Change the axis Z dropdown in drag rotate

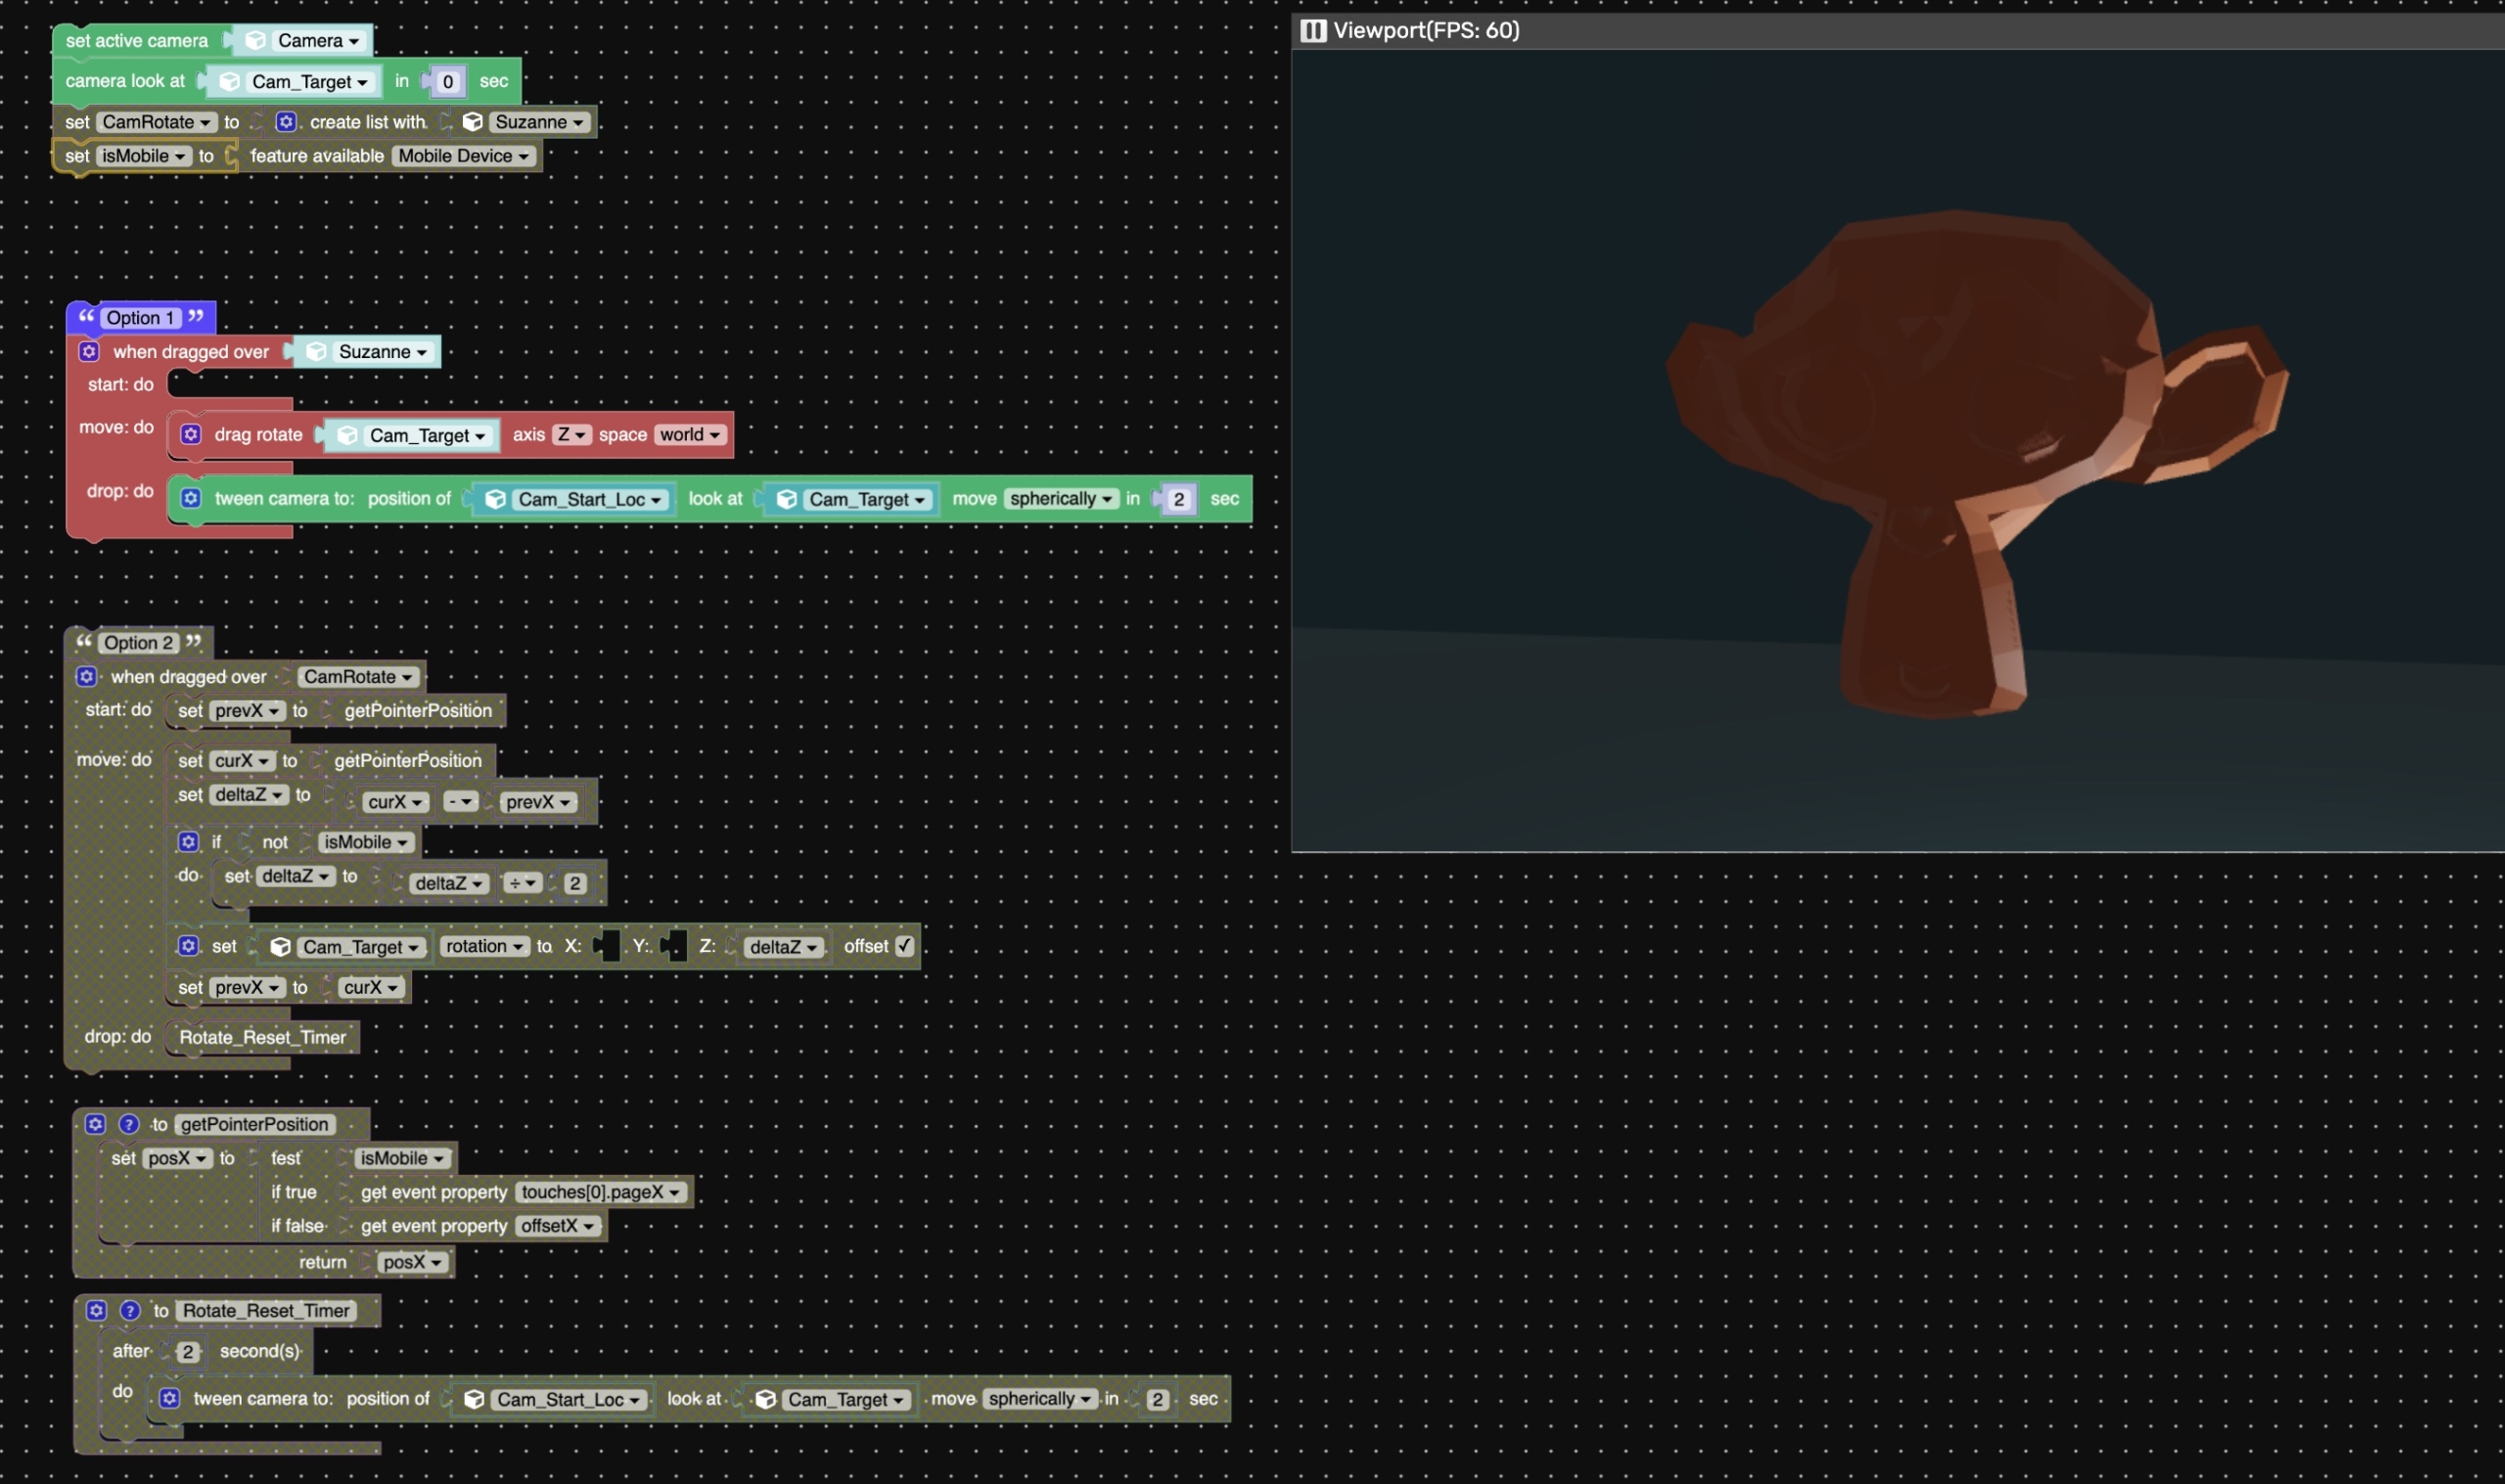point(572,434)
